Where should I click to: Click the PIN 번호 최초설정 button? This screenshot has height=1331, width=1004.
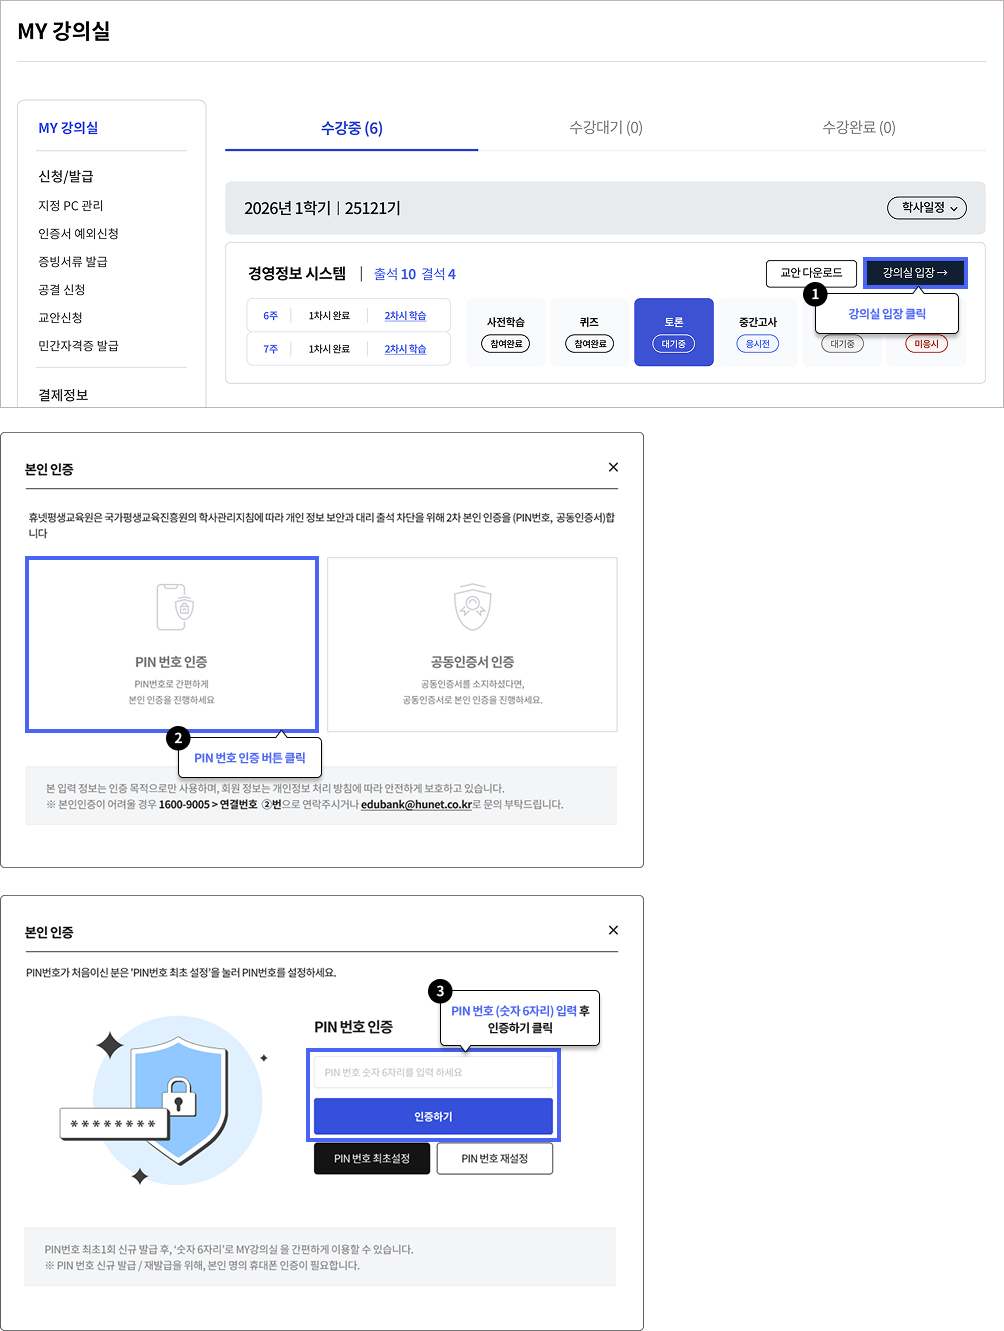pos(372,1158)
